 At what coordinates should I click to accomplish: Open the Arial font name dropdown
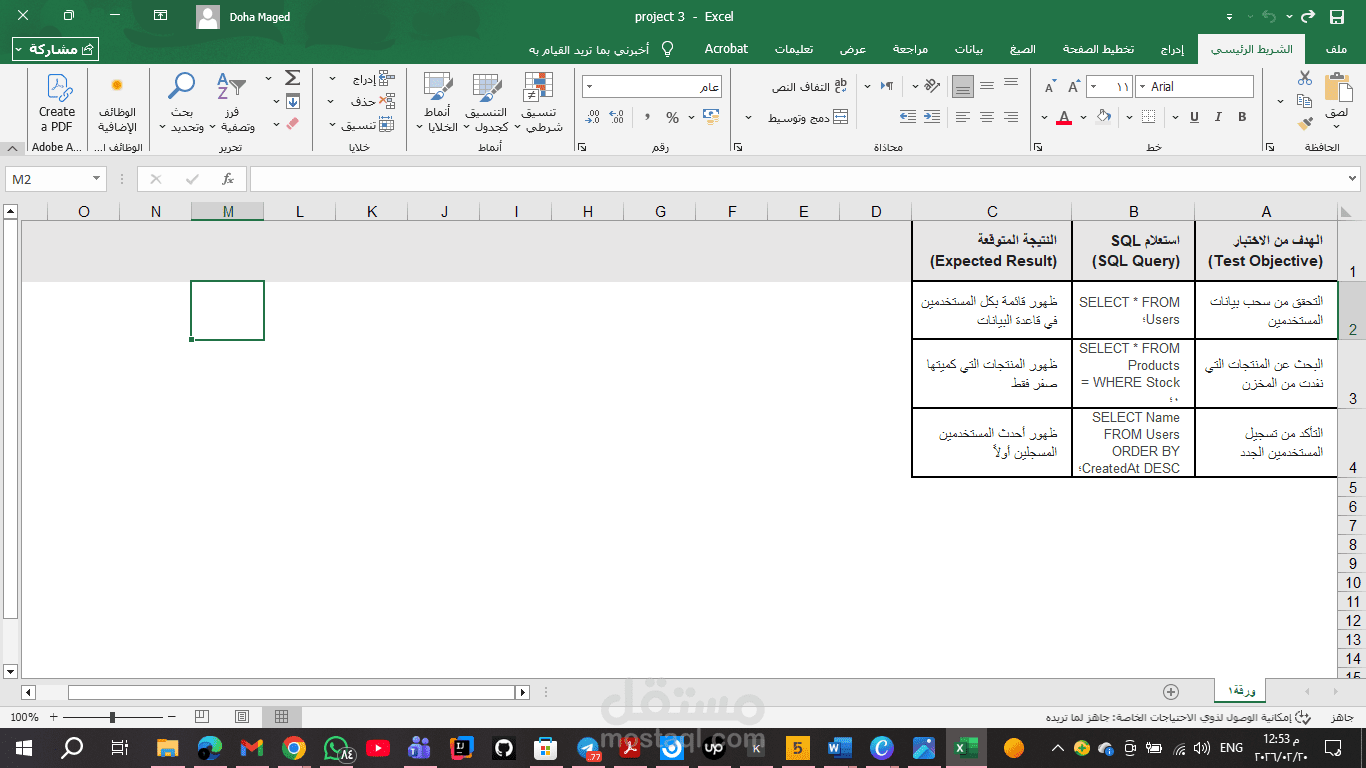tap(1141, 87)
